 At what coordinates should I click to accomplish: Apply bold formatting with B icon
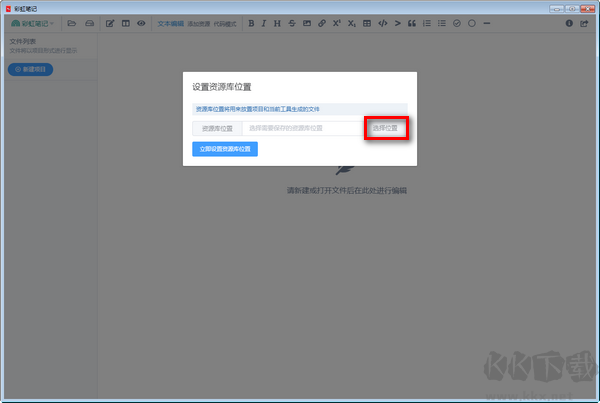point(251,23)
